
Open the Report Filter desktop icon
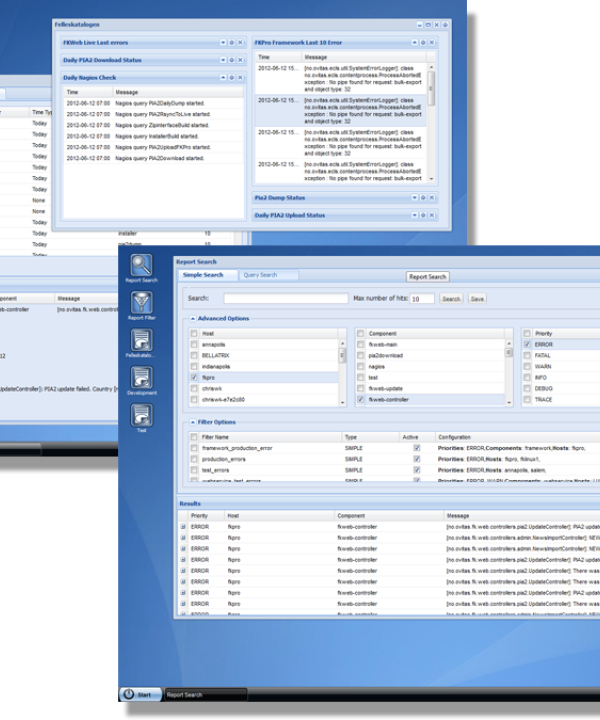pos(141,303)
